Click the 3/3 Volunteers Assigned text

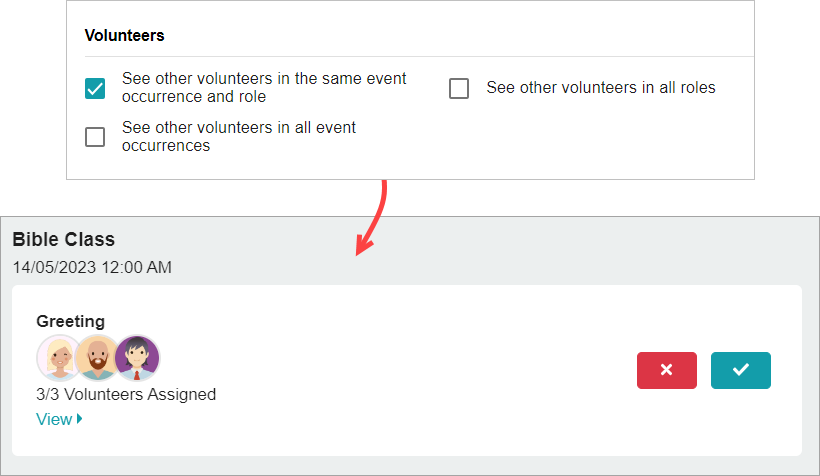(126, 394)
